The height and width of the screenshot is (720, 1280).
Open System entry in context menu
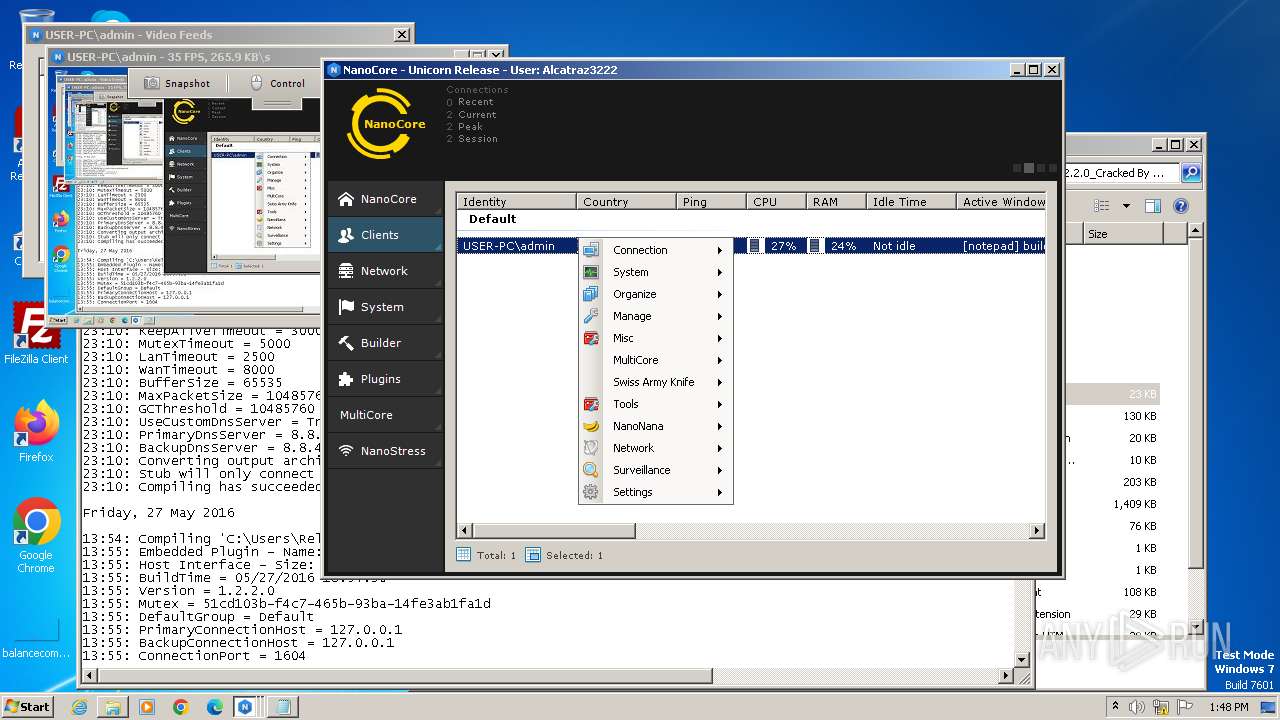click(655, 272)
